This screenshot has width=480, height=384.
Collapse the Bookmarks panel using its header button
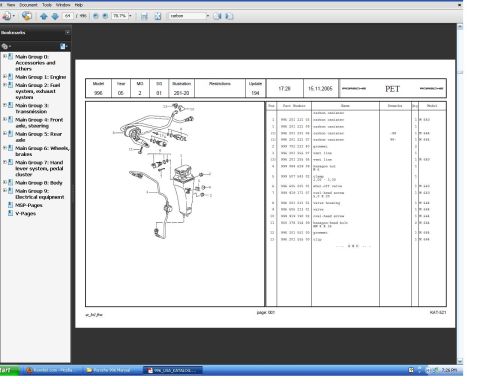68,32
